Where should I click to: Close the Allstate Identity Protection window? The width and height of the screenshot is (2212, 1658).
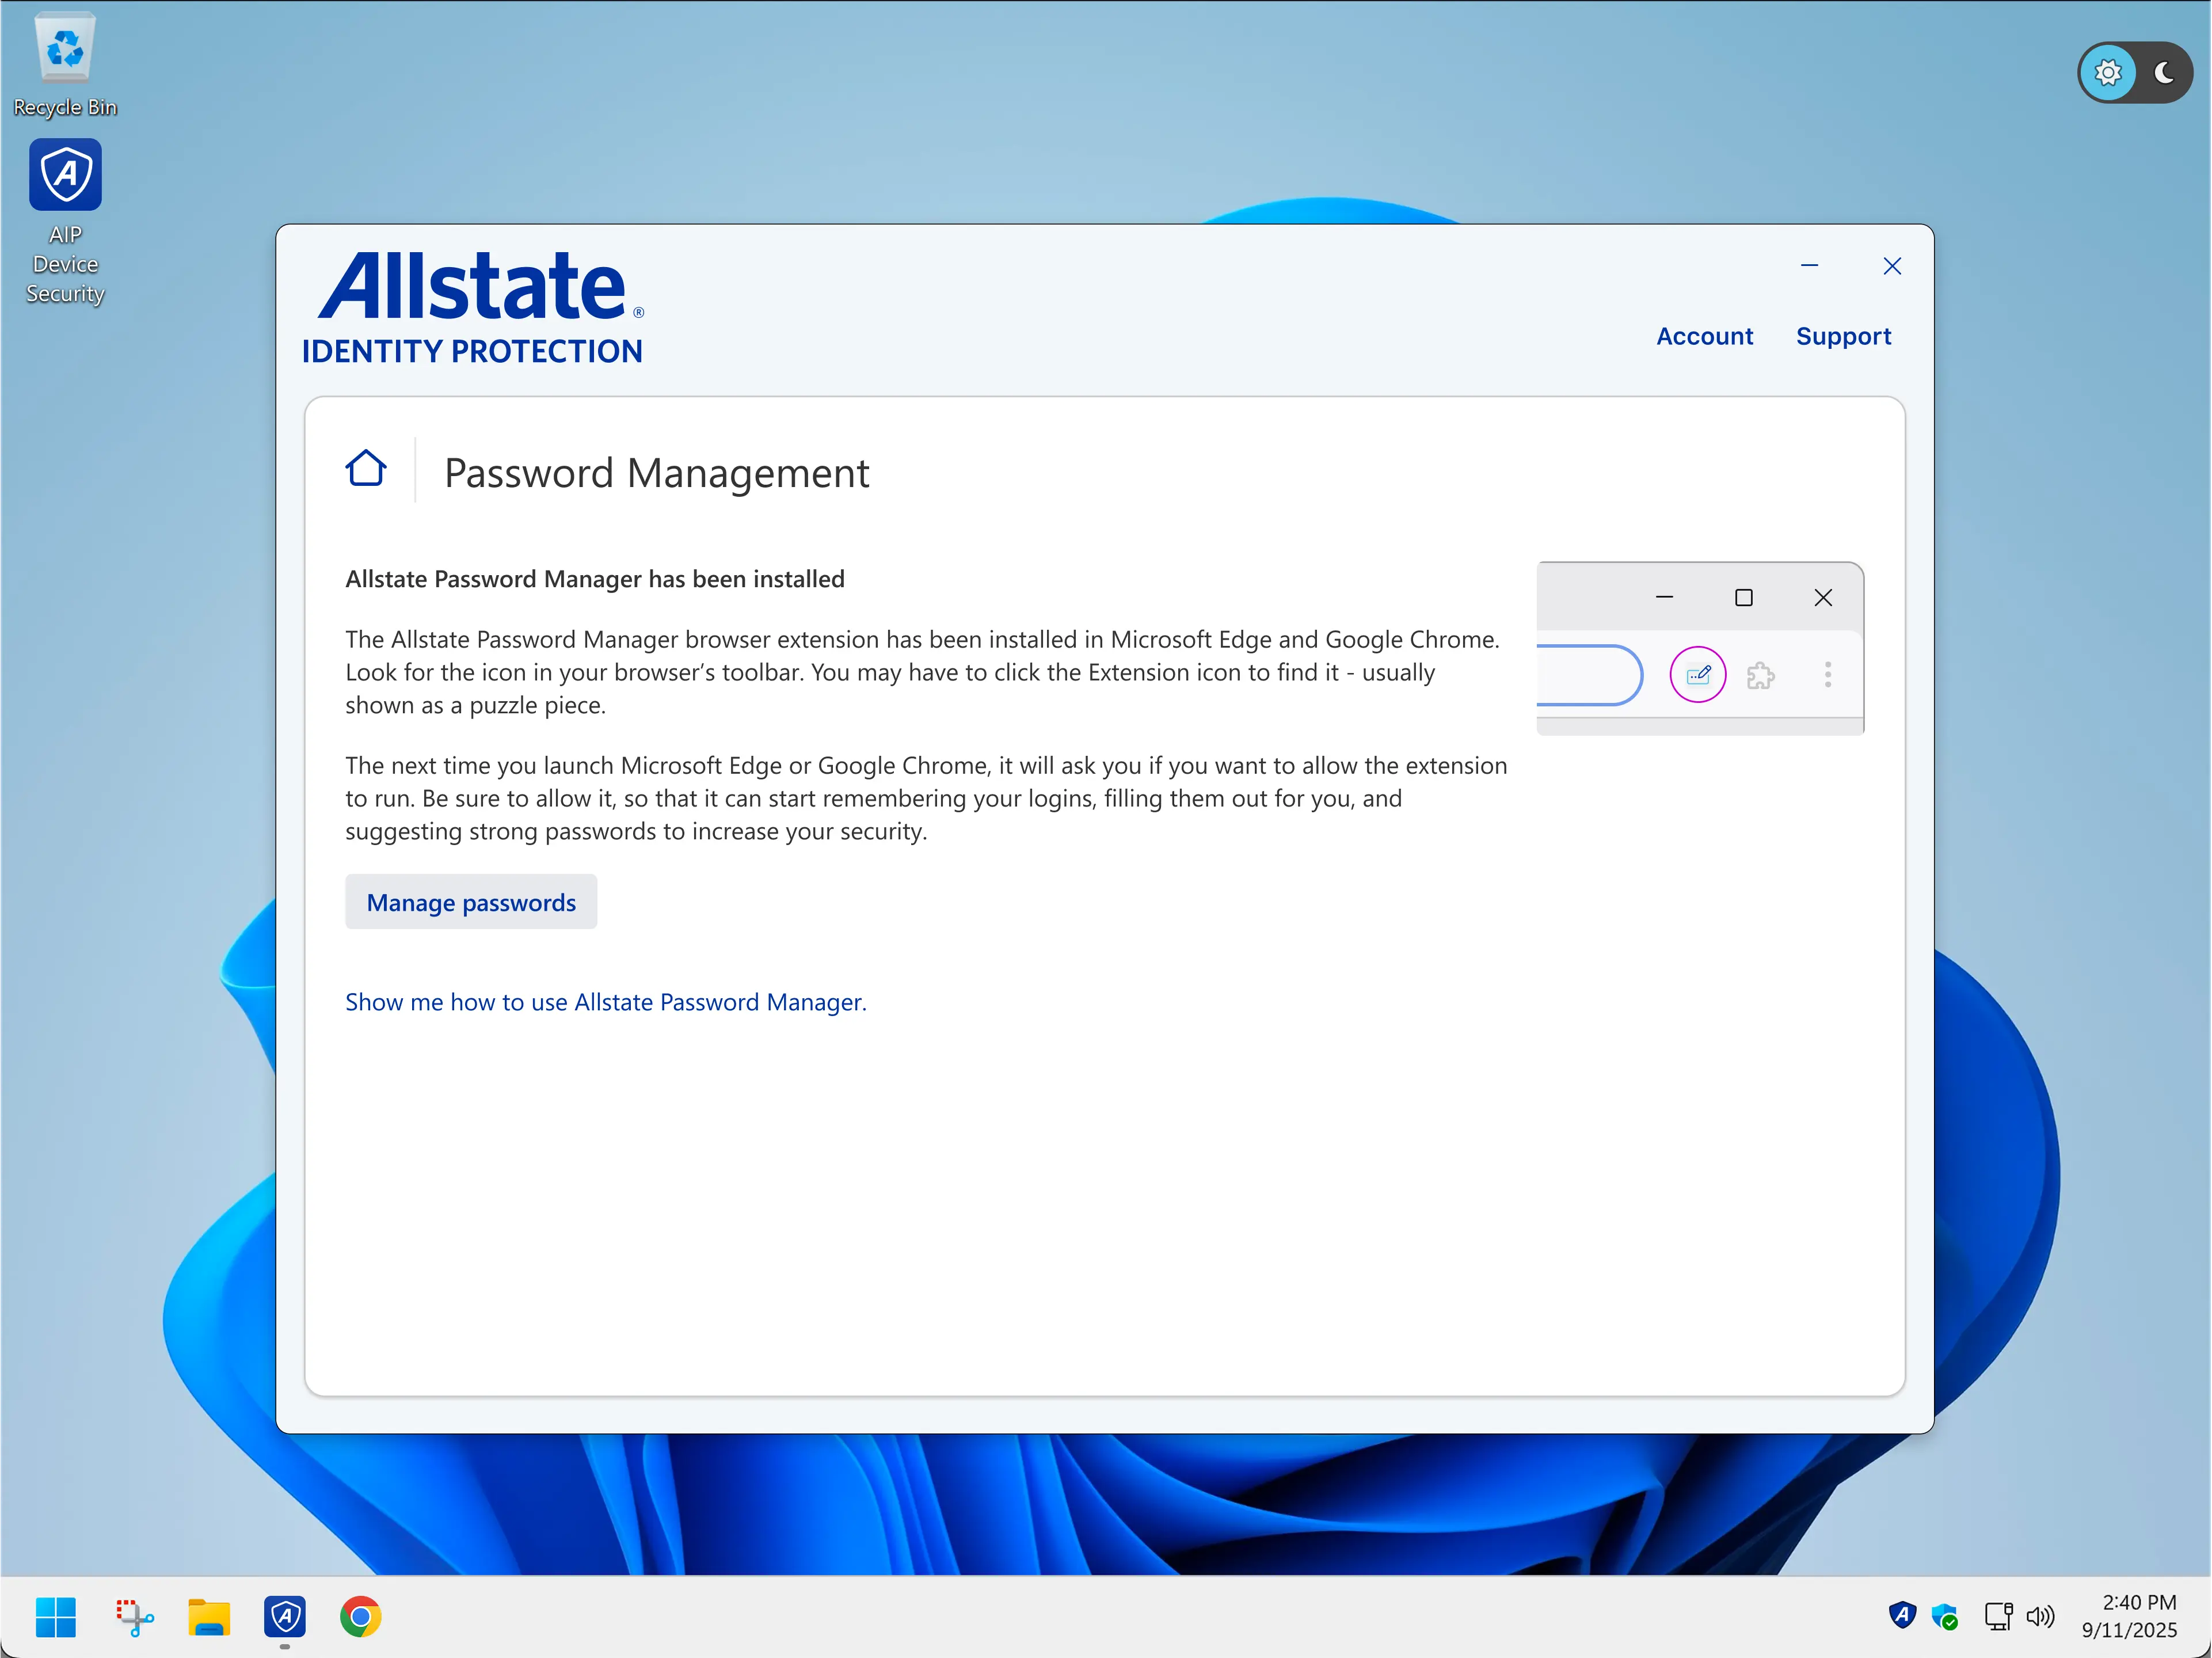(x=1892, y=265)
